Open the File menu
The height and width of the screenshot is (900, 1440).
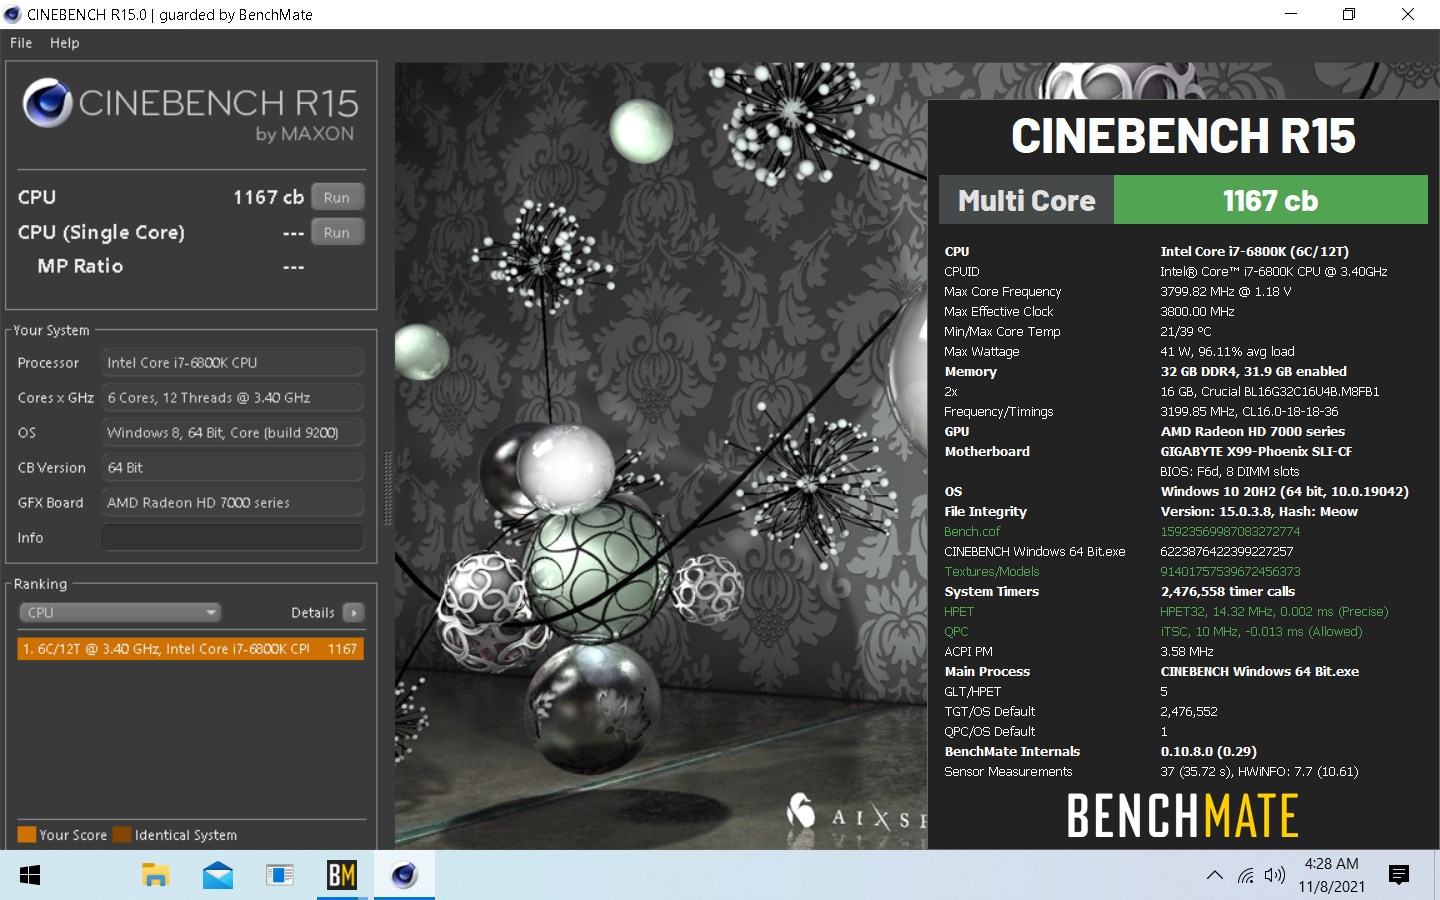coord(21,43)
